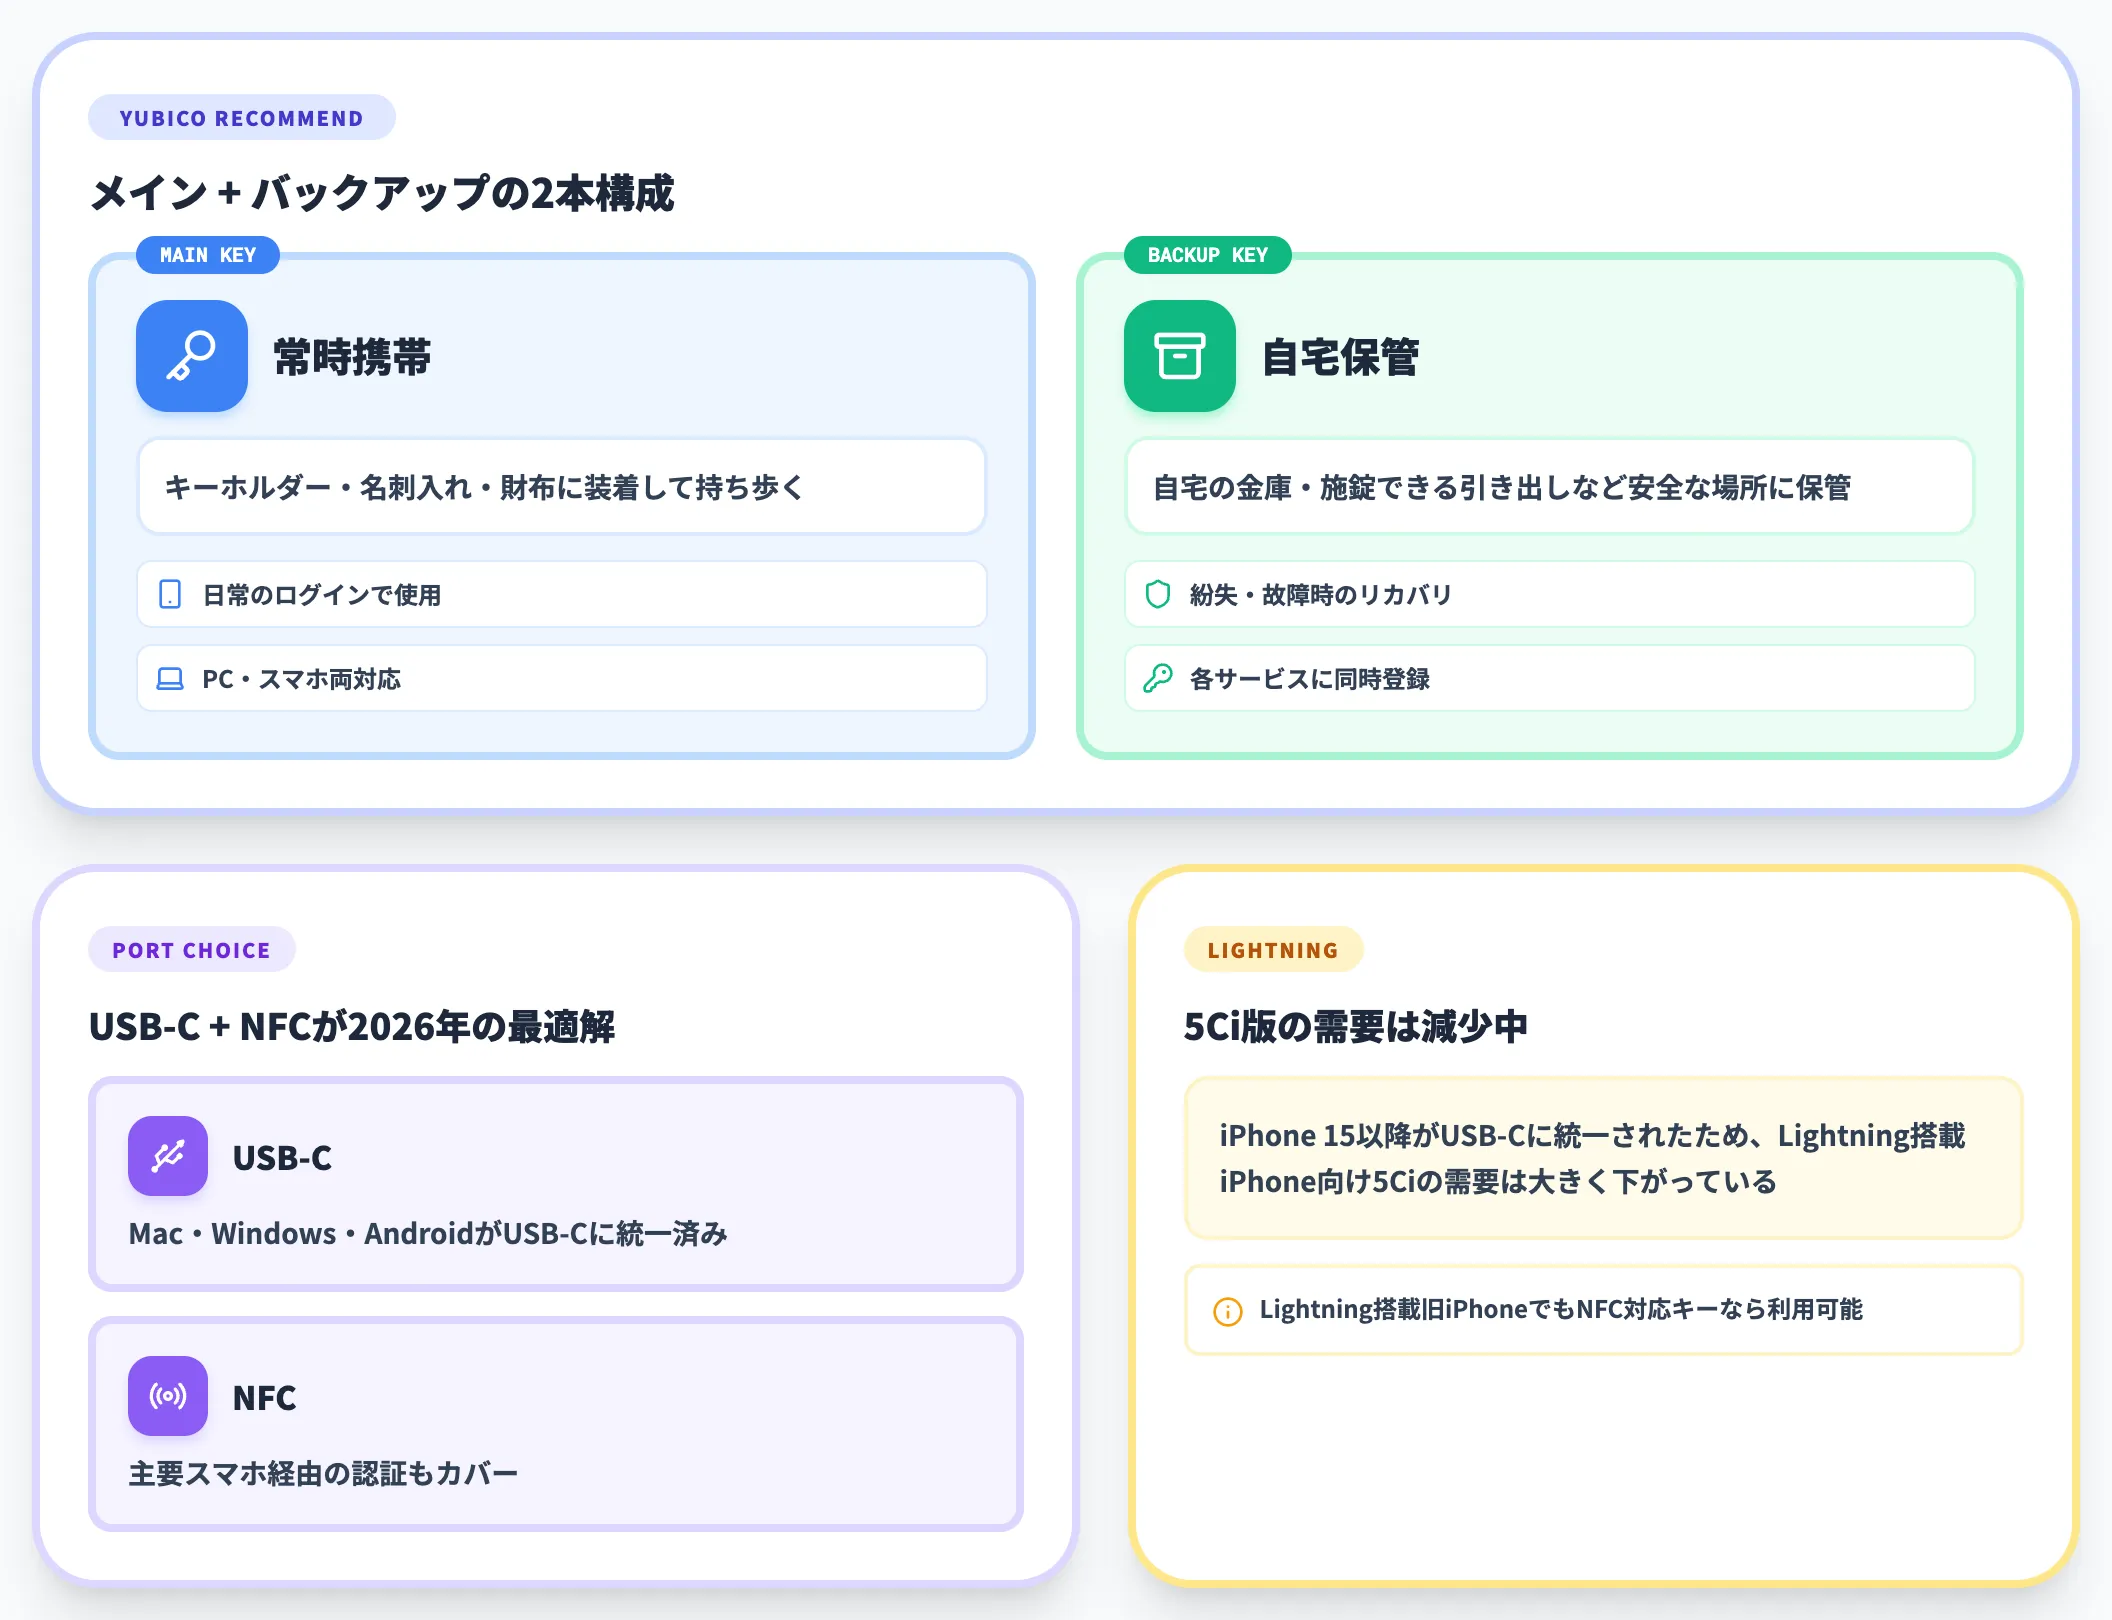Click the text 自宅の金庫・施錠できる引き出しなど安全な場所に保管
This screenshot has height=1620, width=2112.
tap(1502, 487)
